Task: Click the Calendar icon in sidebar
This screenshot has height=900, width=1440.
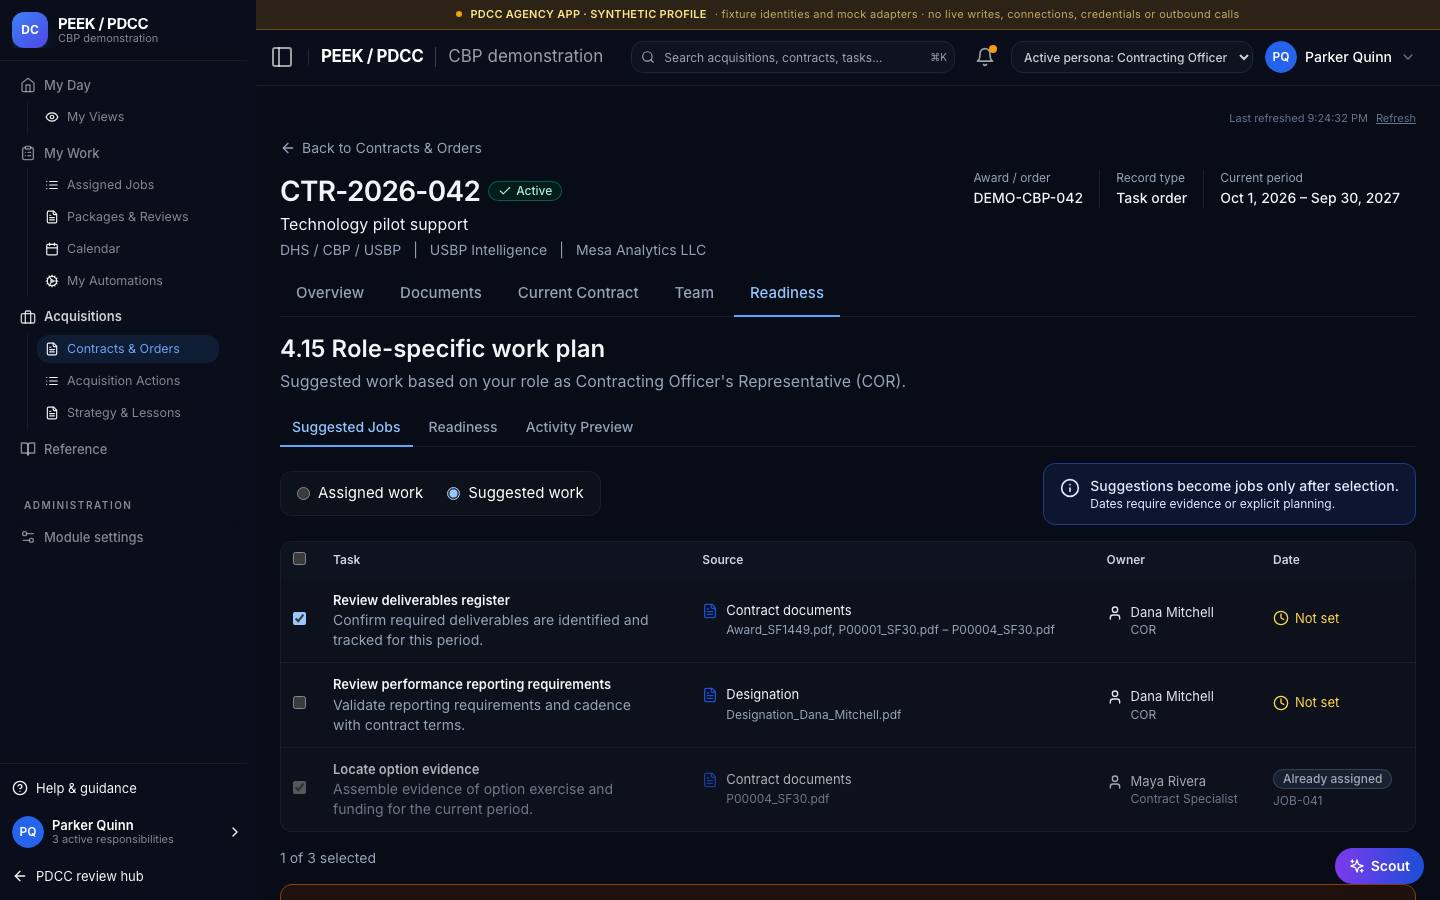Action: pyautogui.click(x=52, y=249)
